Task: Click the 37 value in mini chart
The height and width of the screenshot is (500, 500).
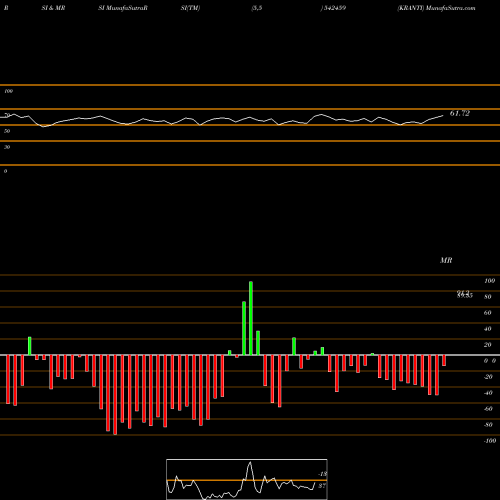Action: (322, 486)
